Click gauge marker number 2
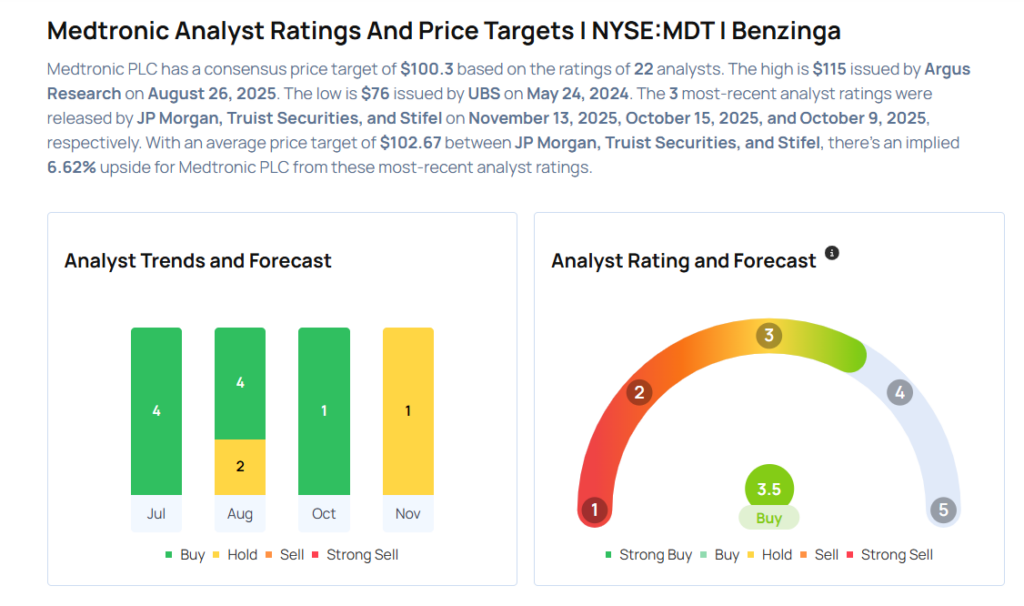This screenshot has height=606, width=1024. pos(639,392)
